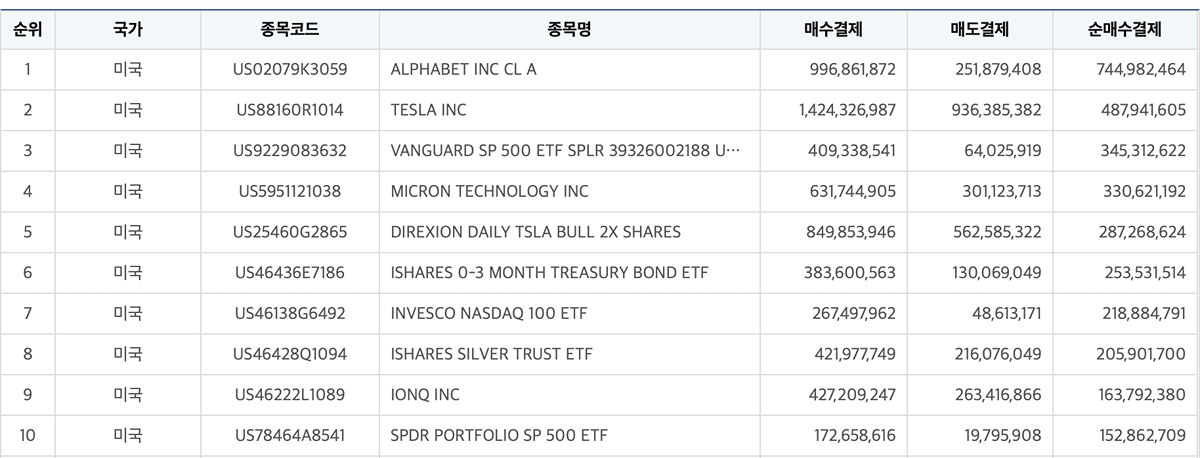Sort by the 종목코드 column header
Screen dimensions: 1200x458
click(x=289, y=29)
